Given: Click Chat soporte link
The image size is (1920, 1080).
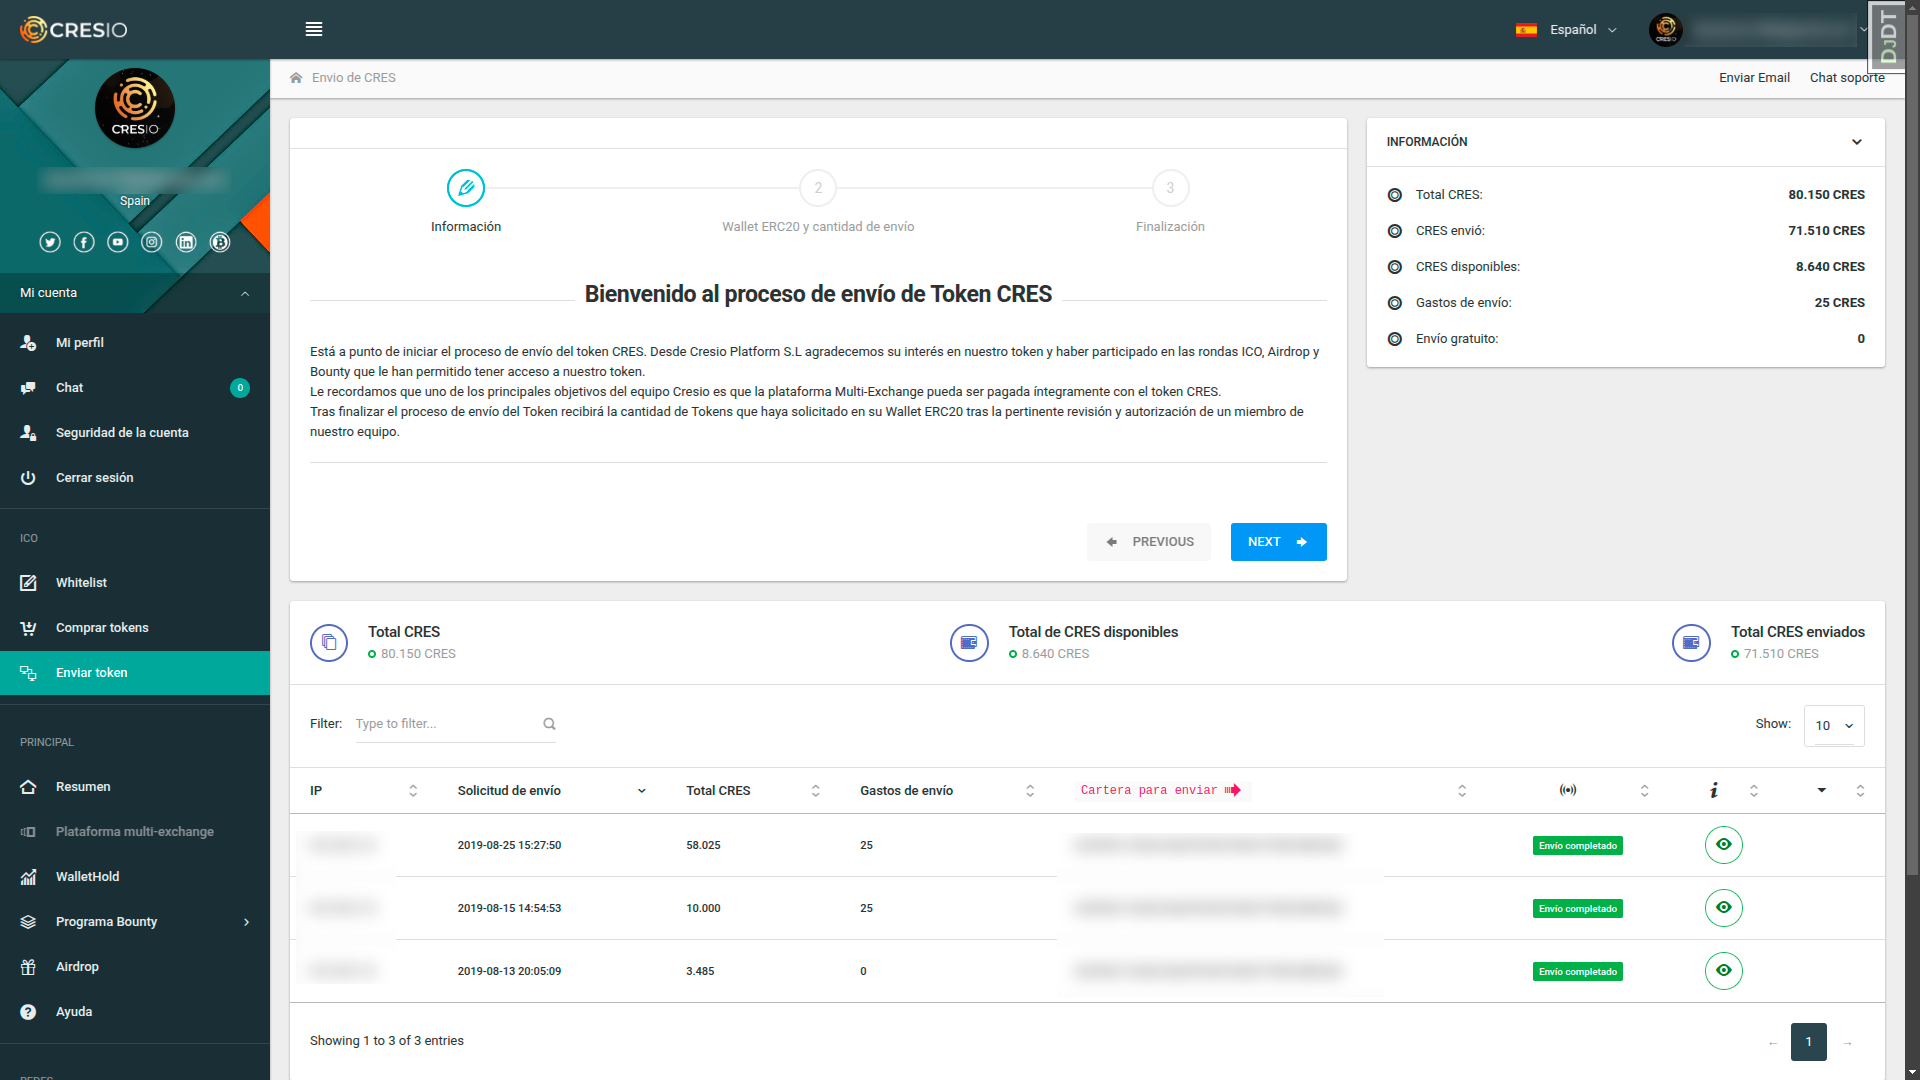Looking at the screenshot, I should click(1847, 78).
